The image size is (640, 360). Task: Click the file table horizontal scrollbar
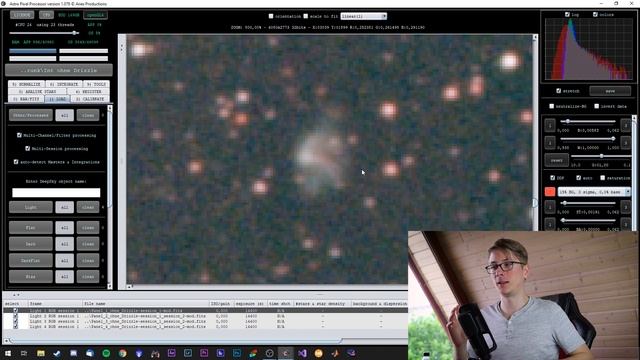176,340
